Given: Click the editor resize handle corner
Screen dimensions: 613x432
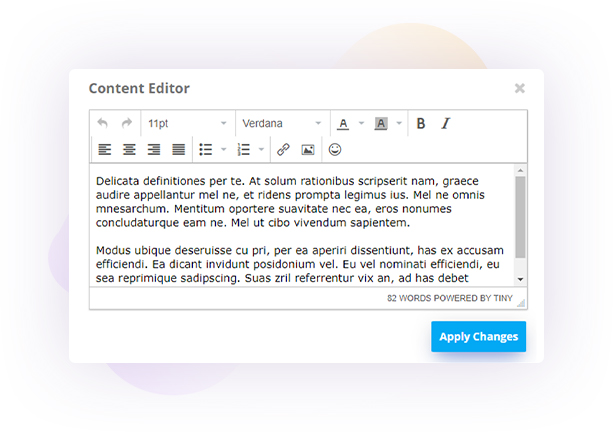Looking at the screenshot, I should [521, 303].
